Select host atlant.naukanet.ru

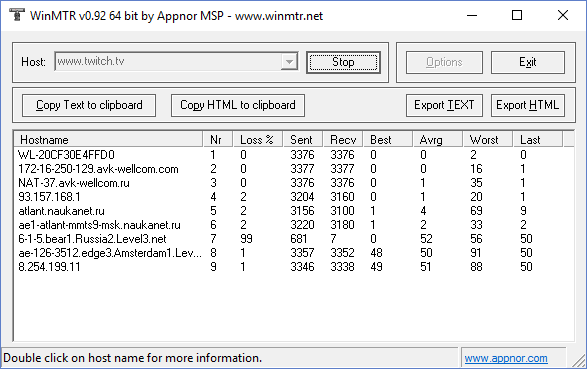pyautogui.click(x=61, y=211)
